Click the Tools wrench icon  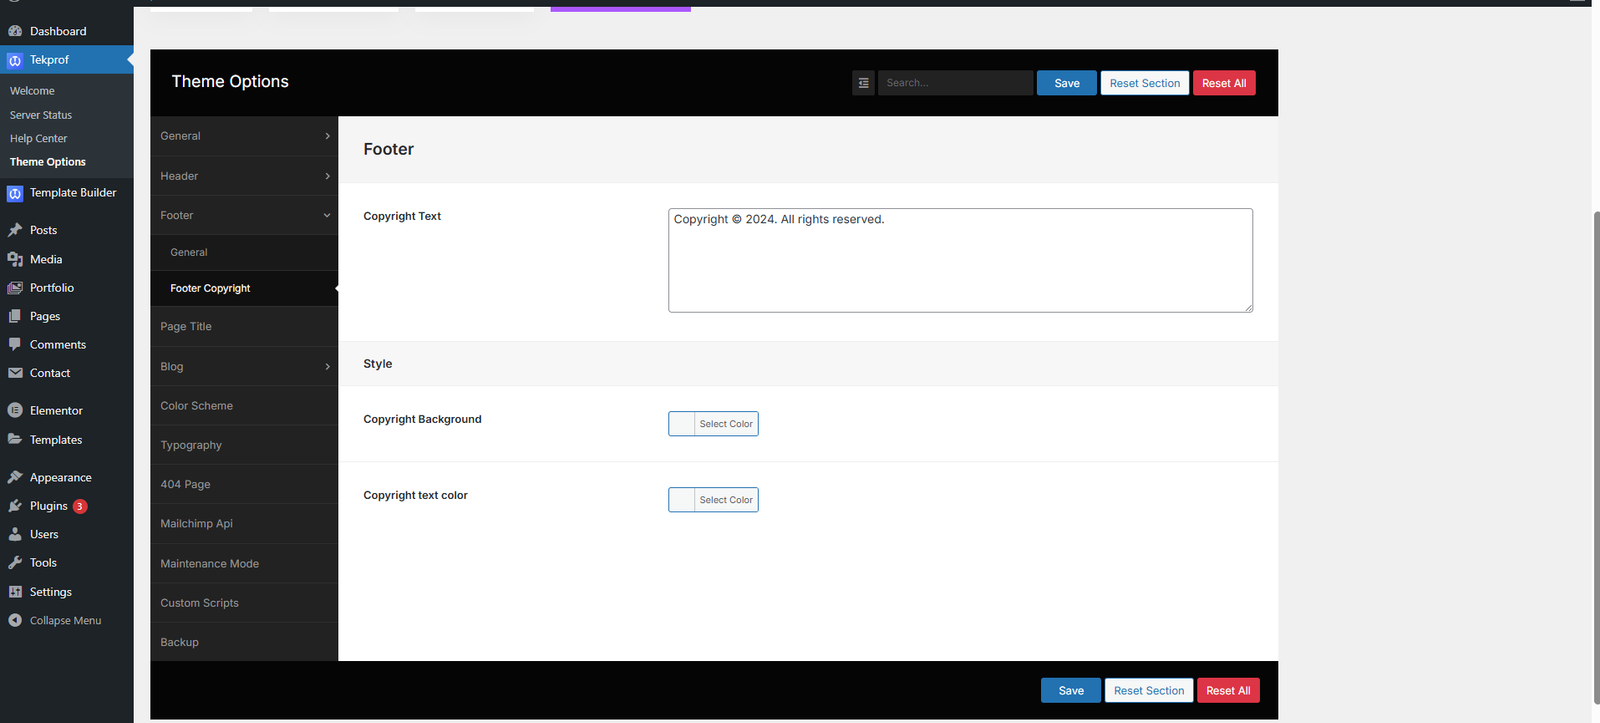(15, 562)
